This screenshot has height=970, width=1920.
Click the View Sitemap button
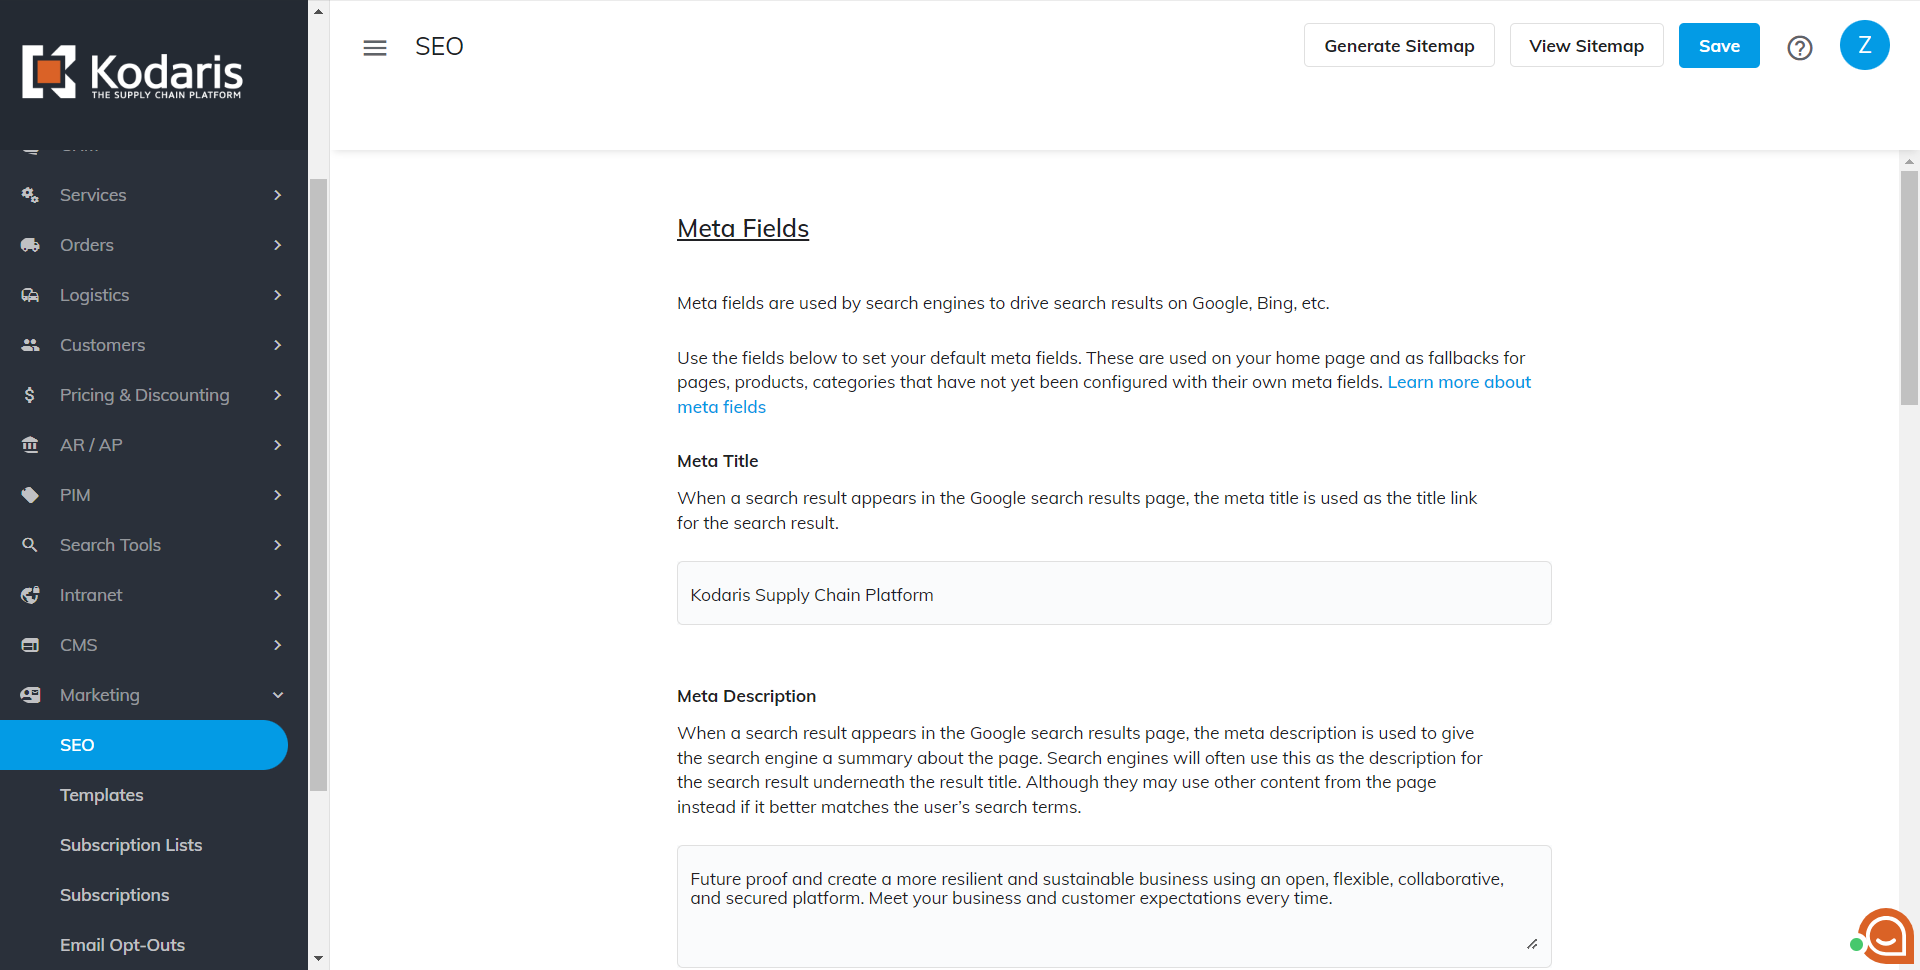tap(1586, 46)
